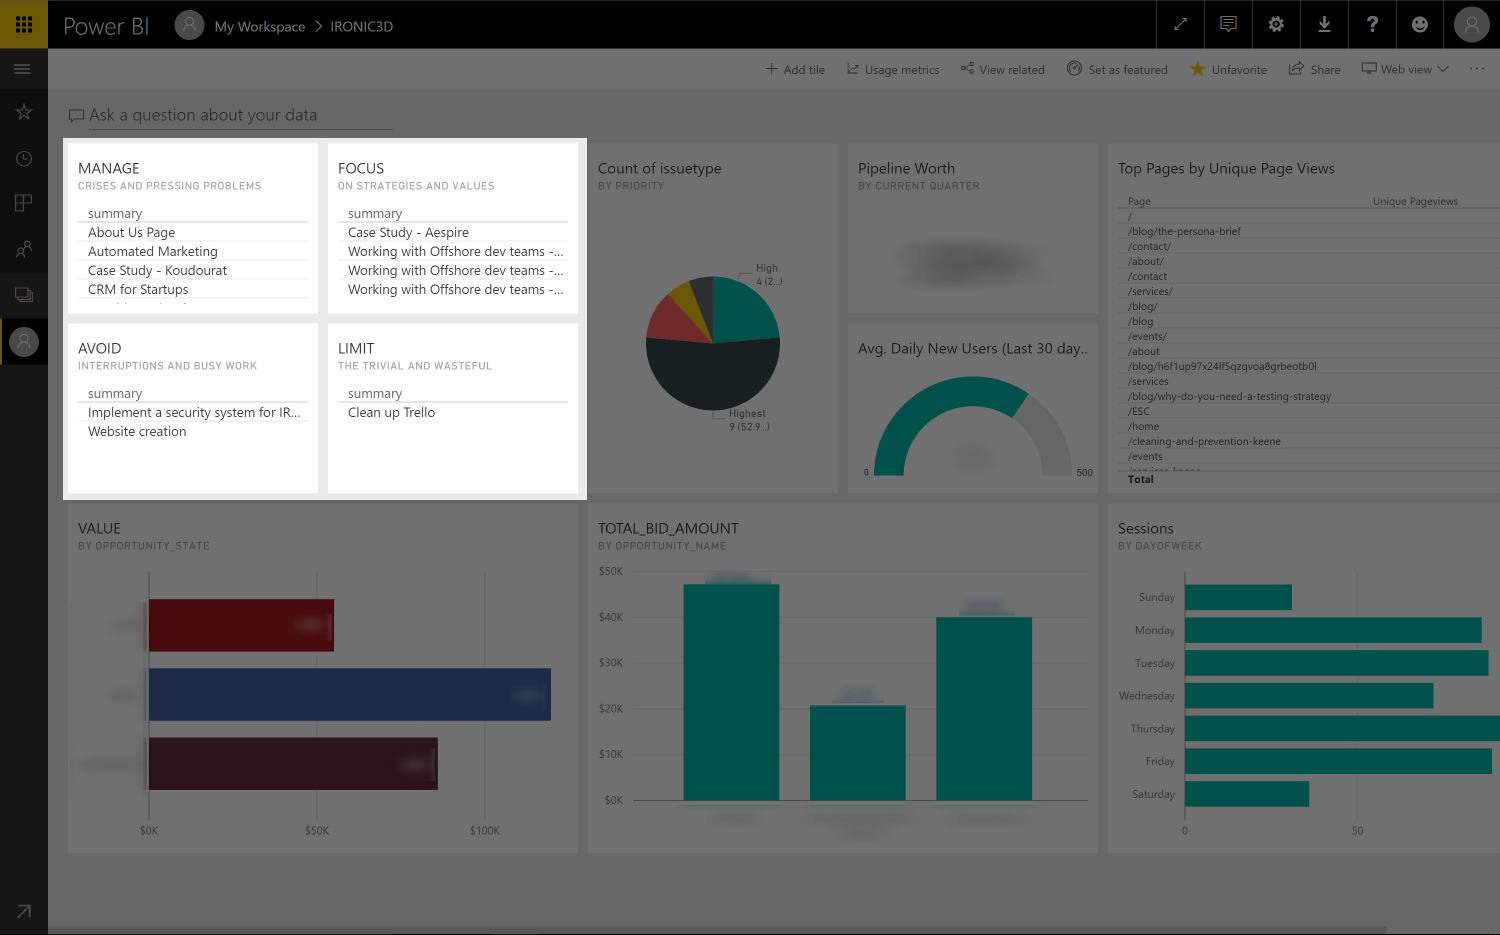Viewport: 1500px width, 935px height.
Task: Click Wednesday bar in Sessions chart
Action: pyautogui.click(x=1309, y=695)
